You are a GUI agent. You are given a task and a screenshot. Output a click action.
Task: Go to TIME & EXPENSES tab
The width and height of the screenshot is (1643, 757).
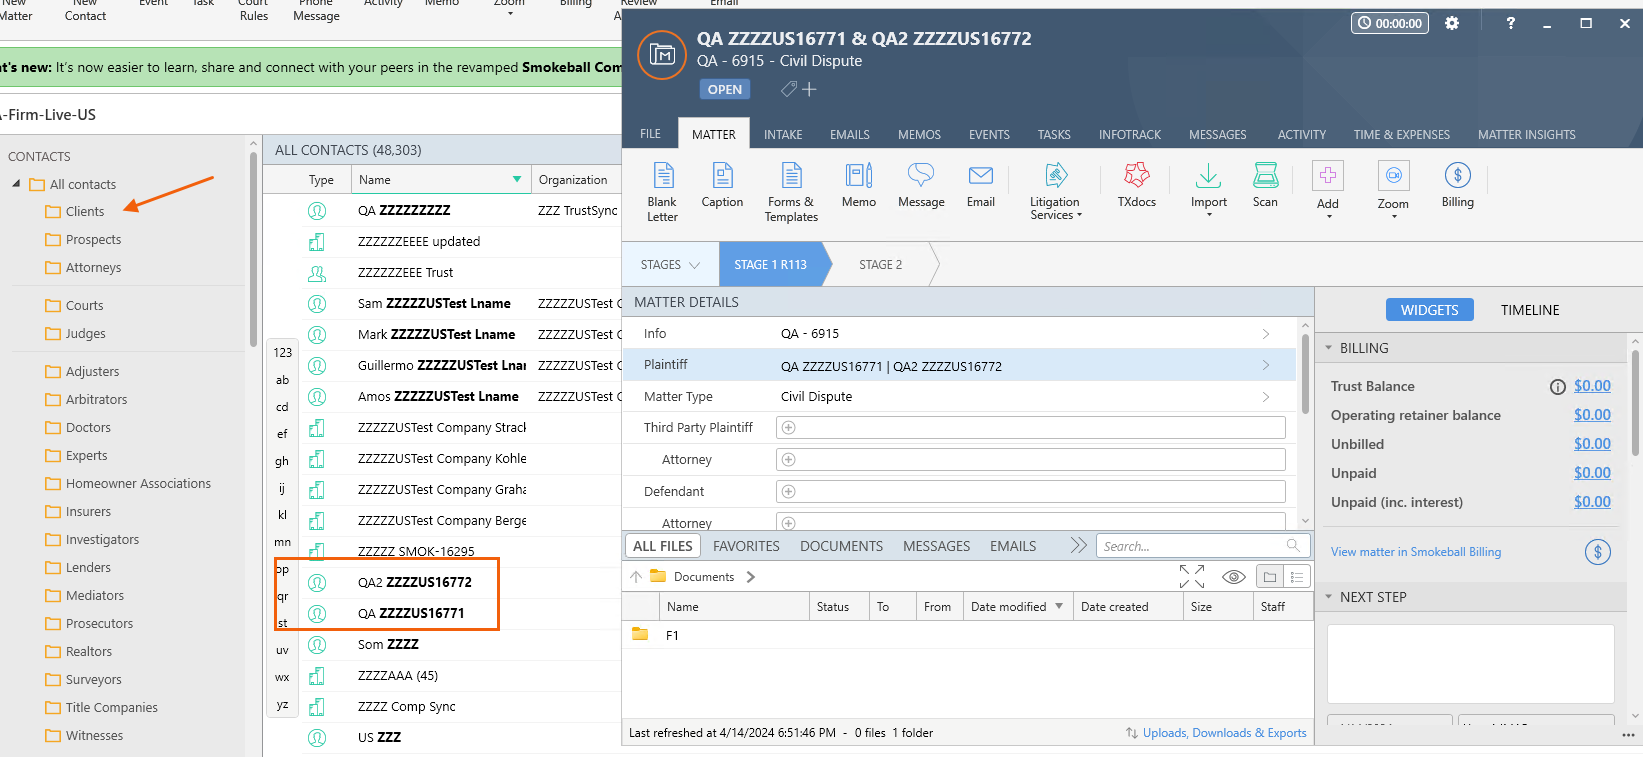point(1402,134)
